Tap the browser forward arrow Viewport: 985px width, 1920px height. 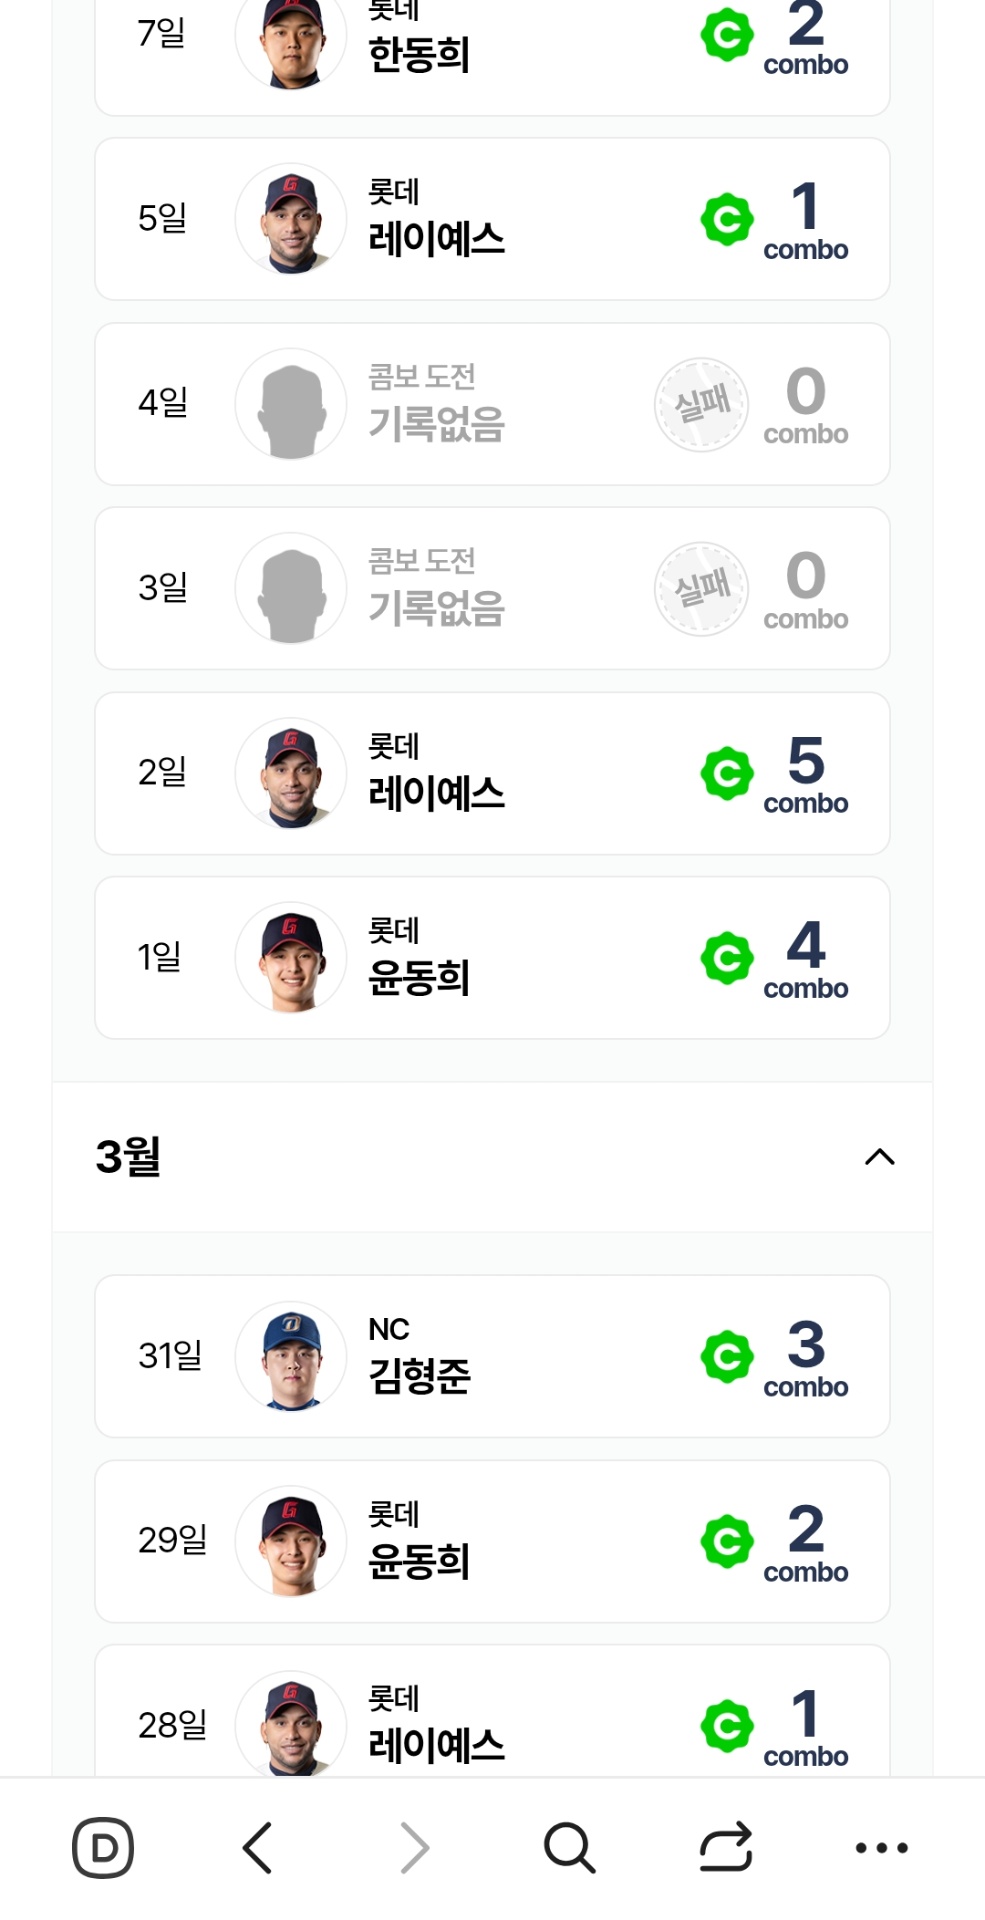(414, 1847)
